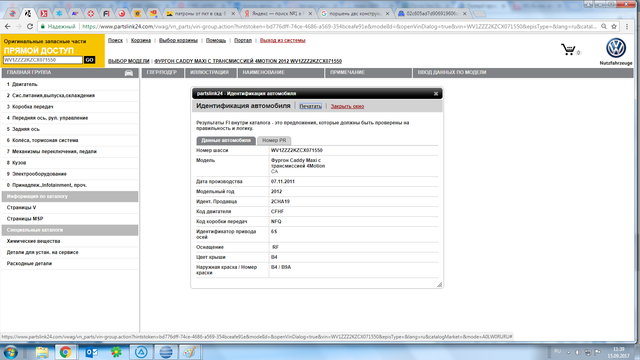Open the Windows Start menu

coord(10,352)
